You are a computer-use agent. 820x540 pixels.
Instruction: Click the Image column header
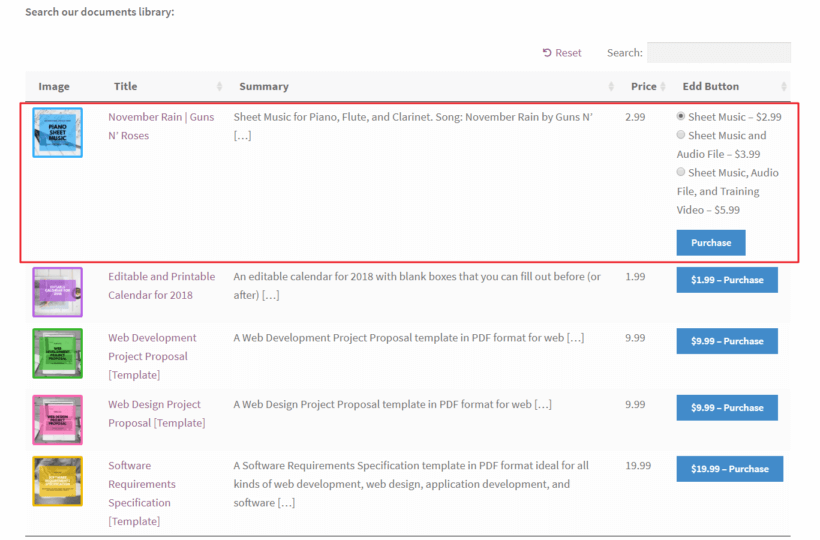pos(54,87)
